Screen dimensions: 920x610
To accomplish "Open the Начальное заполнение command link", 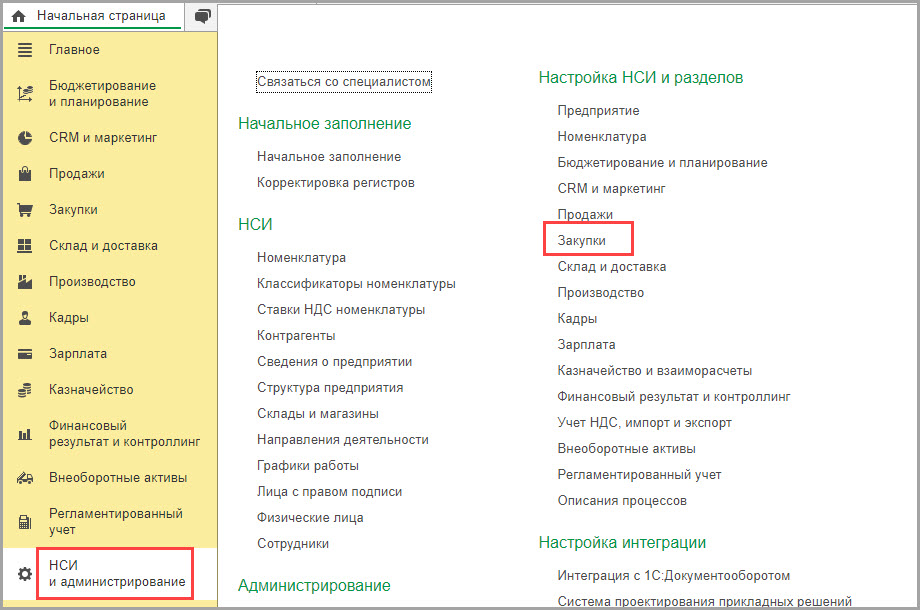I will click(329, 157).
